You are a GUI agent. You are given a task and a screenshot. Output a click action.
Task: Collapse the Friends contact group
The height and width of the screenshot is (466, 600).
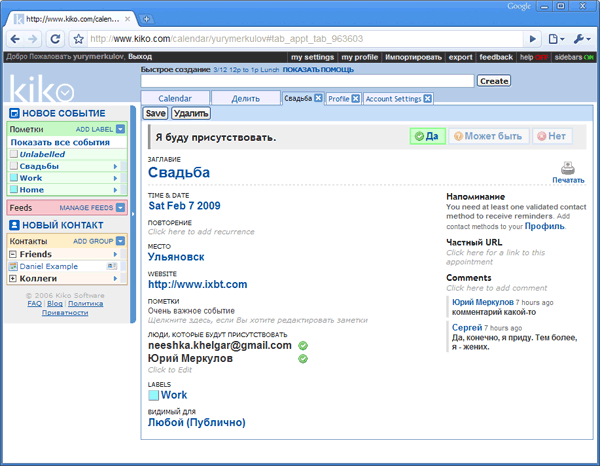click(x=13, y=254)
